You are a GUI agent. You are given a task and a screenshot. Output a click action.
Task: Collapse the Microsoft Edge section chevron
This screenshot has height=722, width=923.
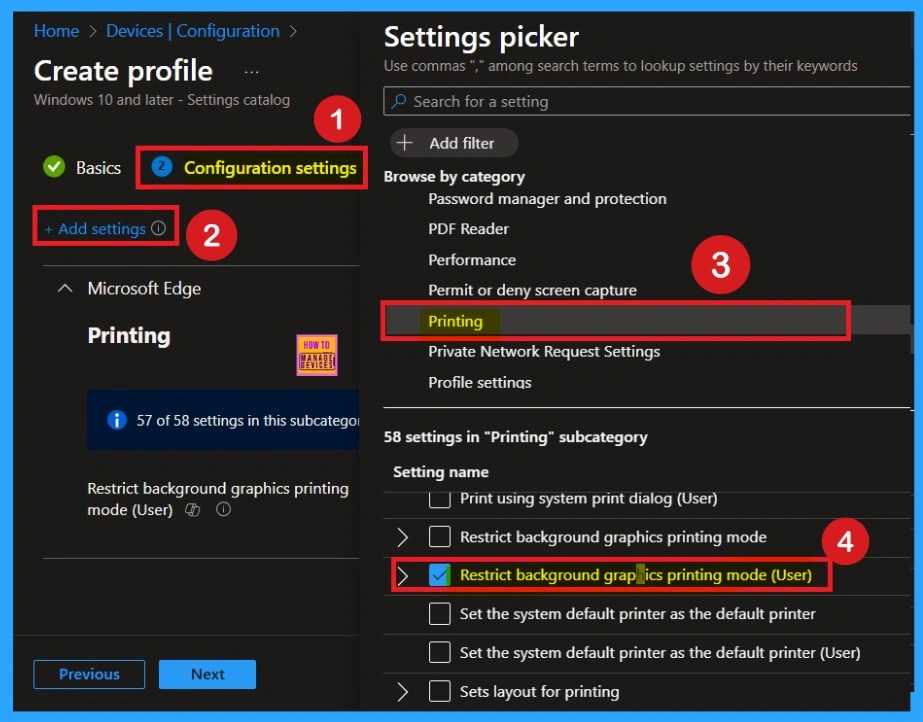pos(65,288)
